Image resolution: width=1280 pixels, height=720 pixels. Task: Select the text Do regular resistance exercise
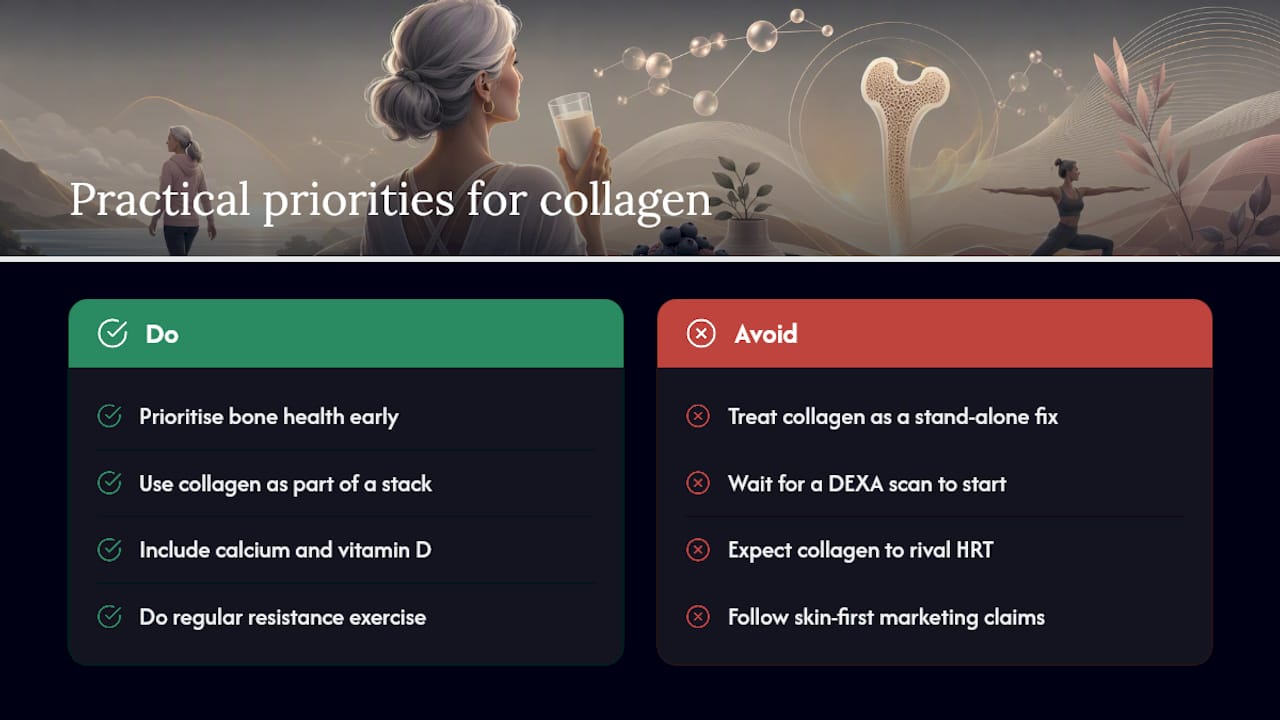point(283,617)
